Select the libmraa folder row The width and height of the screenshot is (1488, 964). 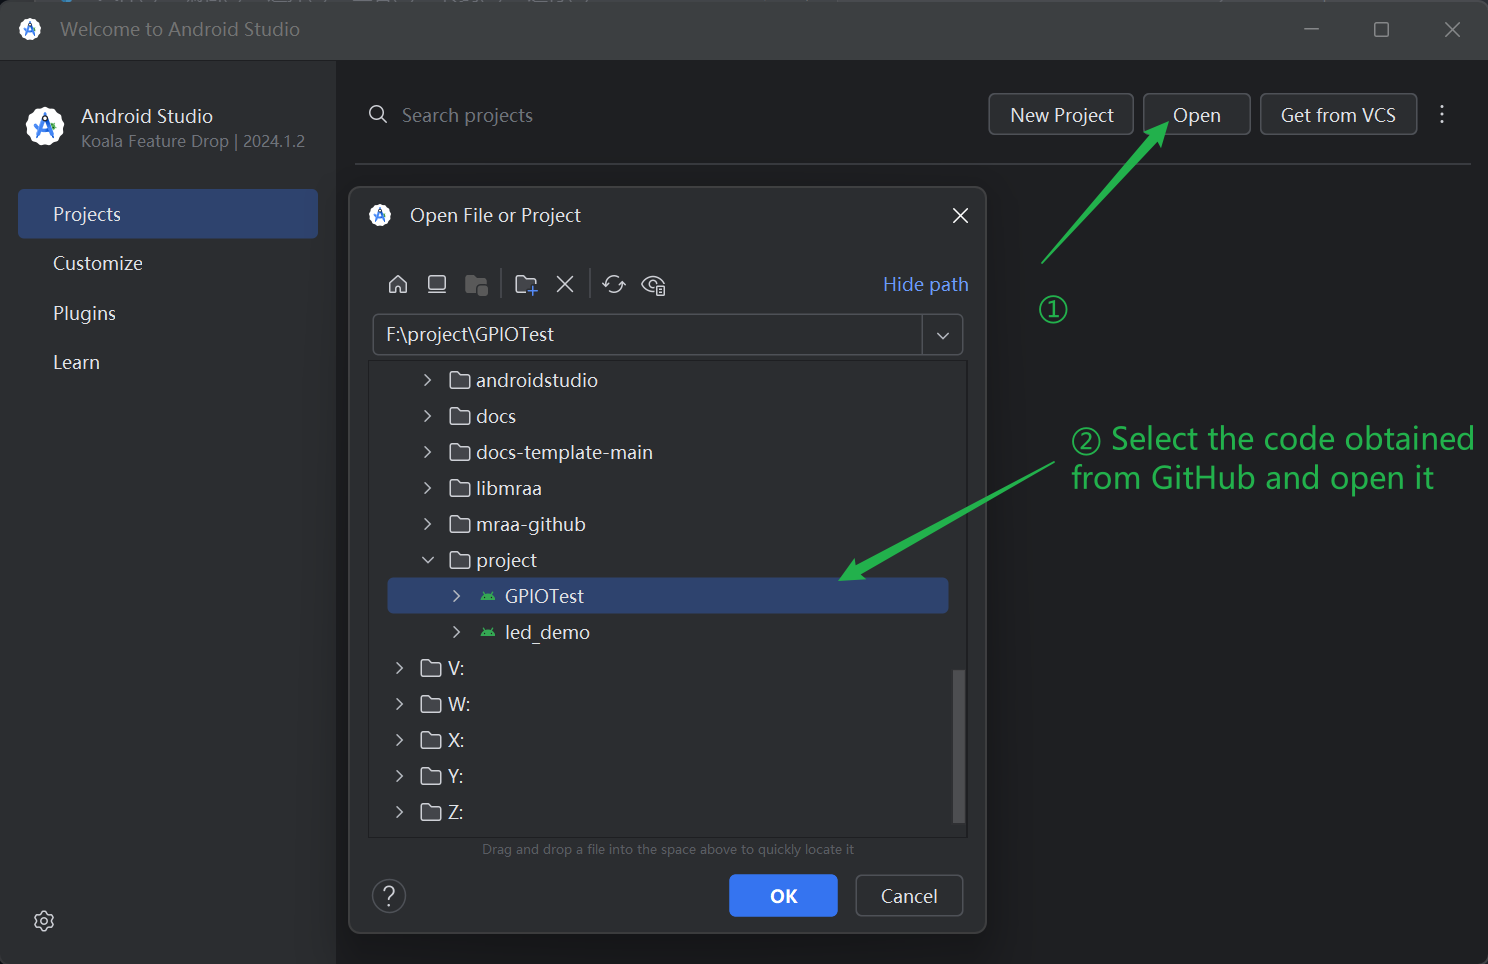[668, 488]
